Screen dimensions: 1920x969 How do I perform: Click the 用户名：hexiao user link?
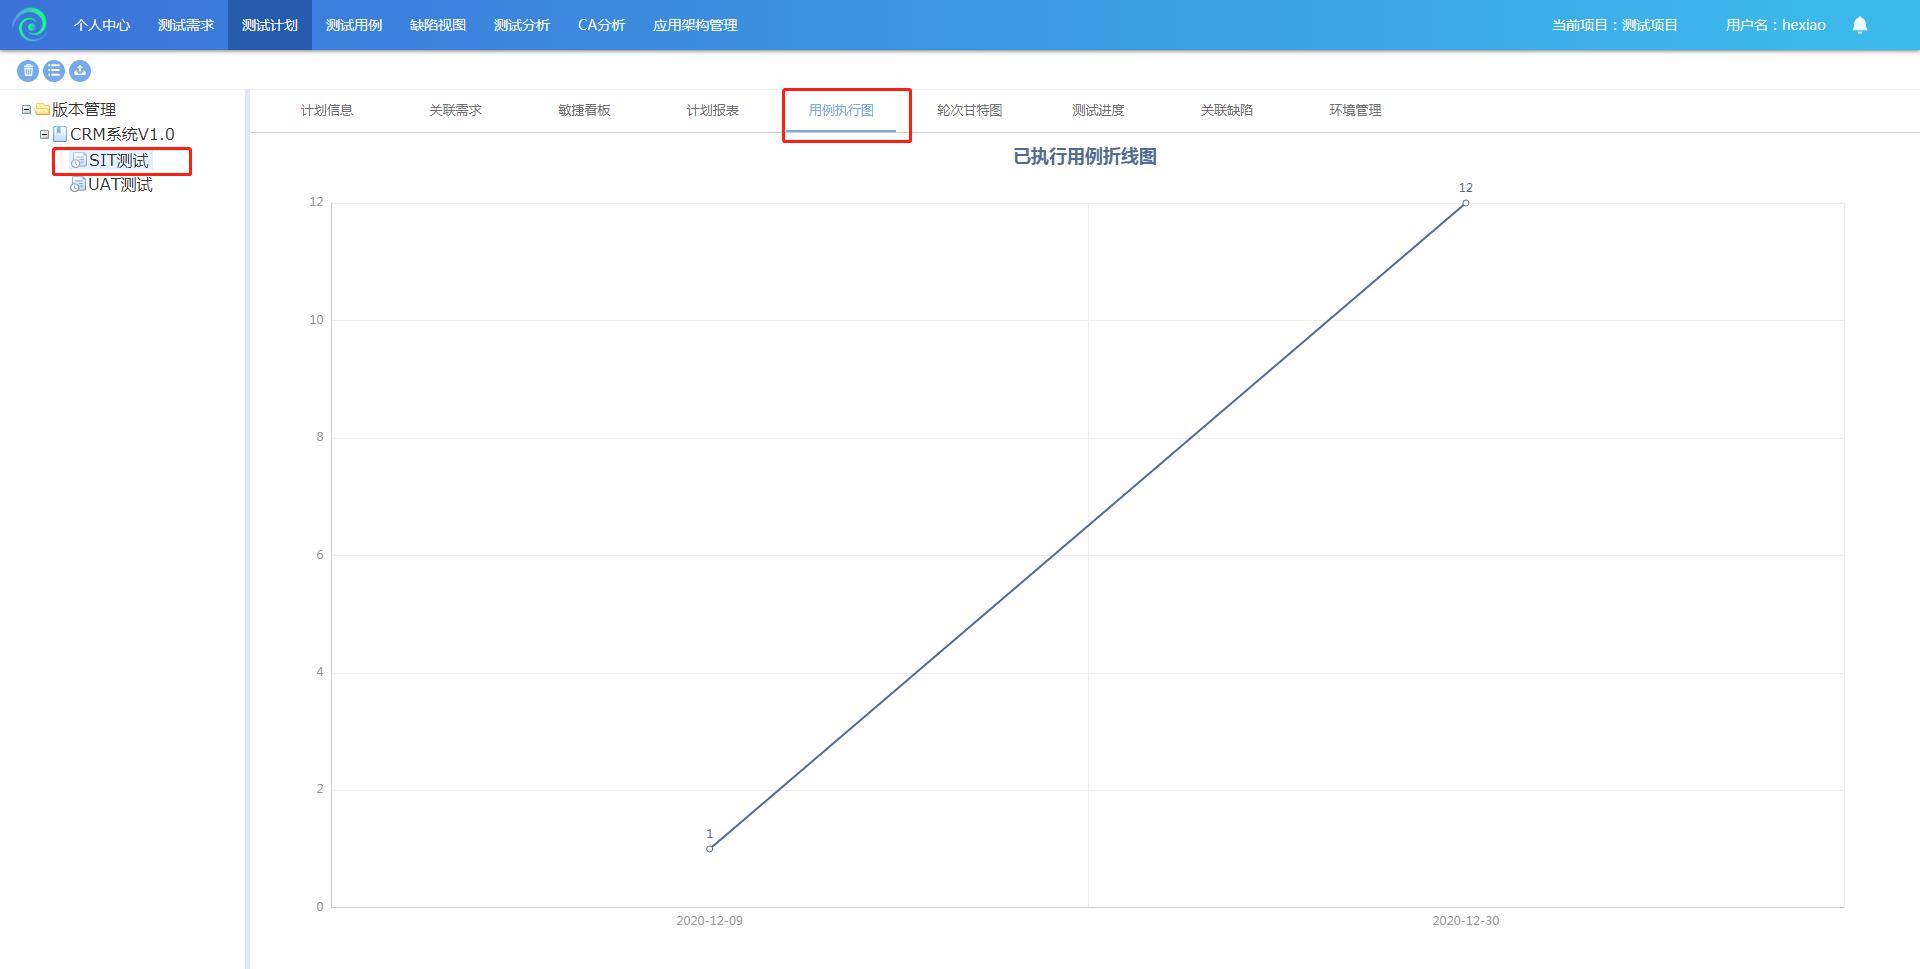point(1775,25)
